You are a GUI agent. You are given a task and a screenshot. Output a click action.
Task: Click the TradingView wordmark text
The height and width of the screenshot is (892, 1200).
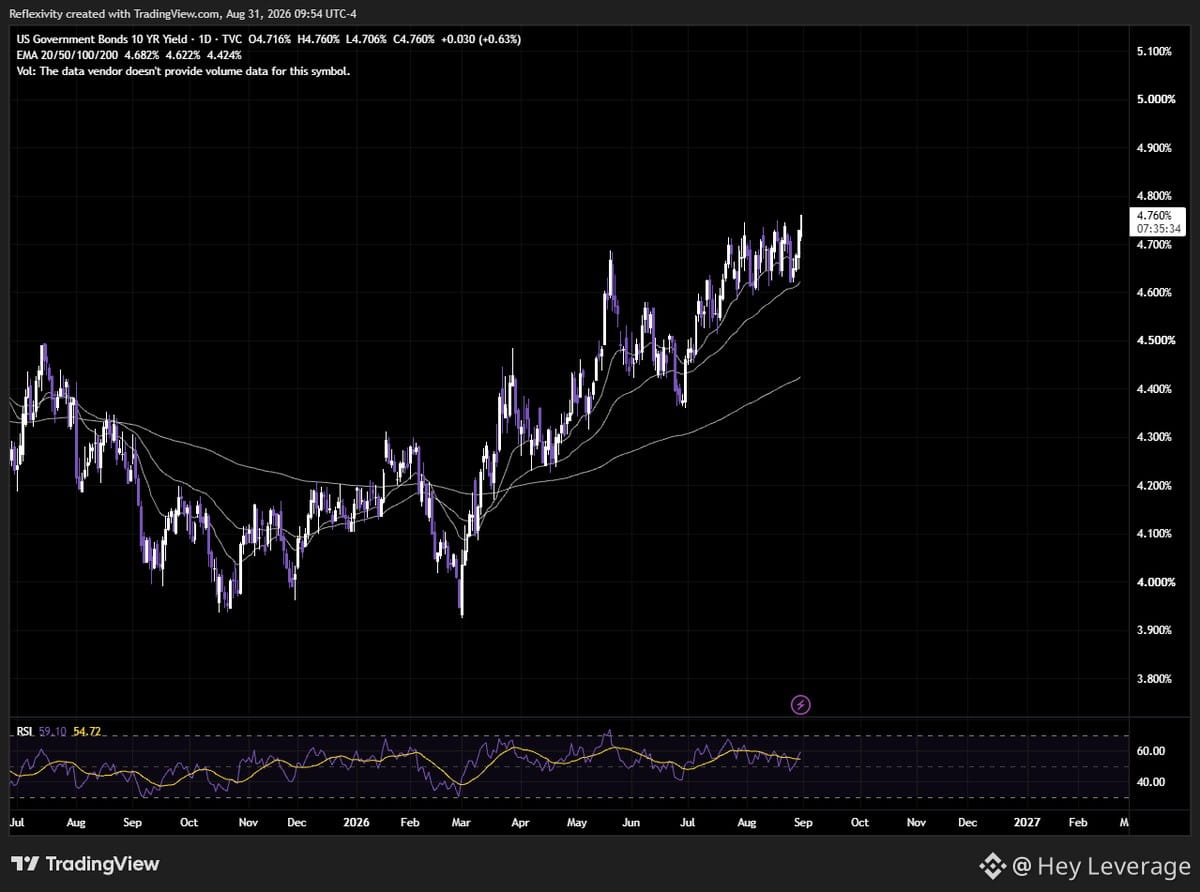[x=103, y=864]
